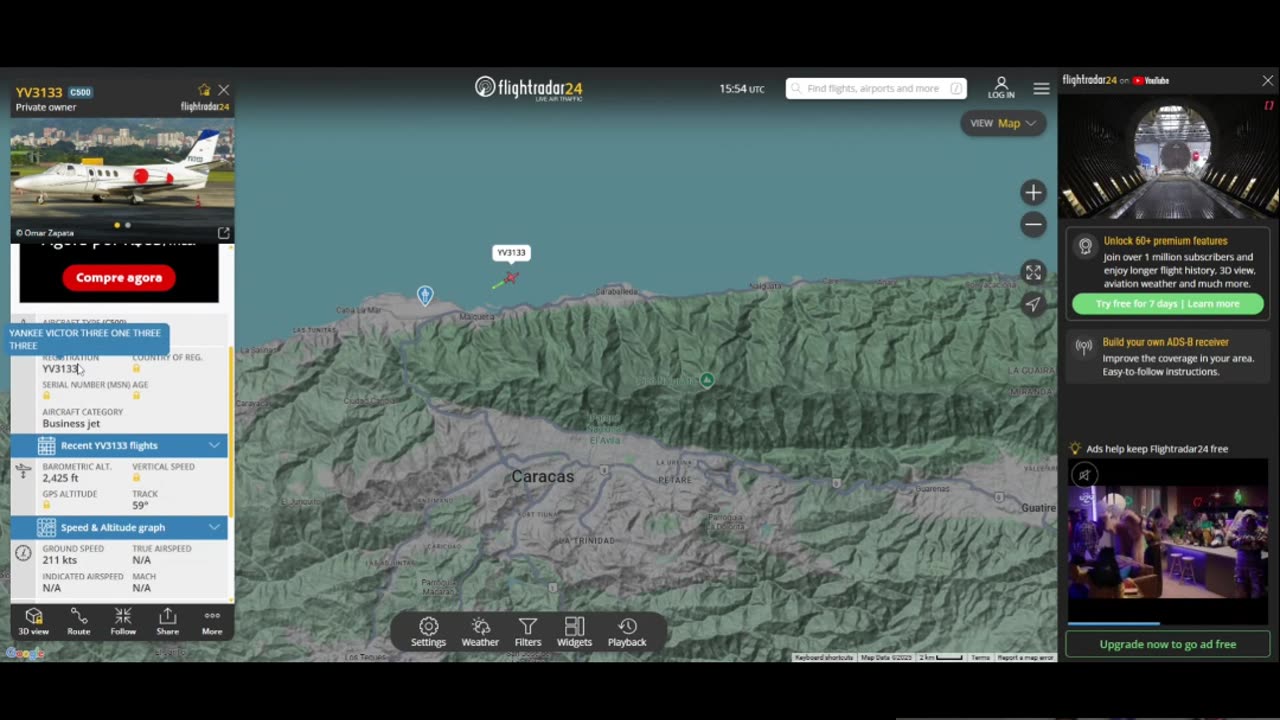Click the Compre agora ad button
Viewport: 1280px width, 720px height.
click(119, 278)
